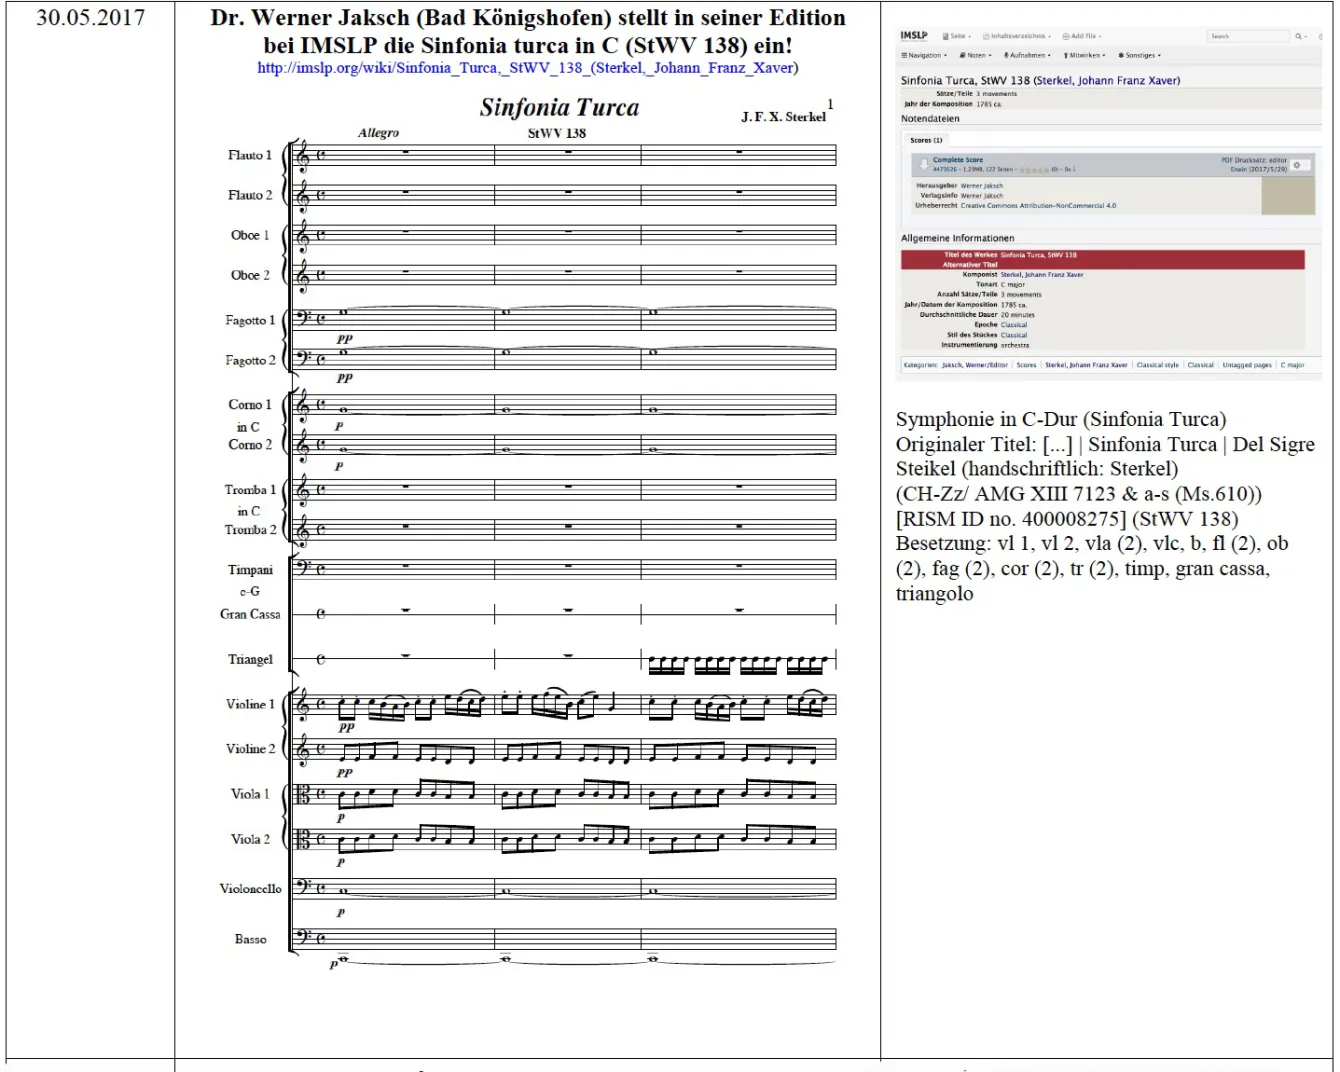The width and height of the screenshot is (1340, 1072).
Task: Click the magnifier search icon
Action: 1299,36
